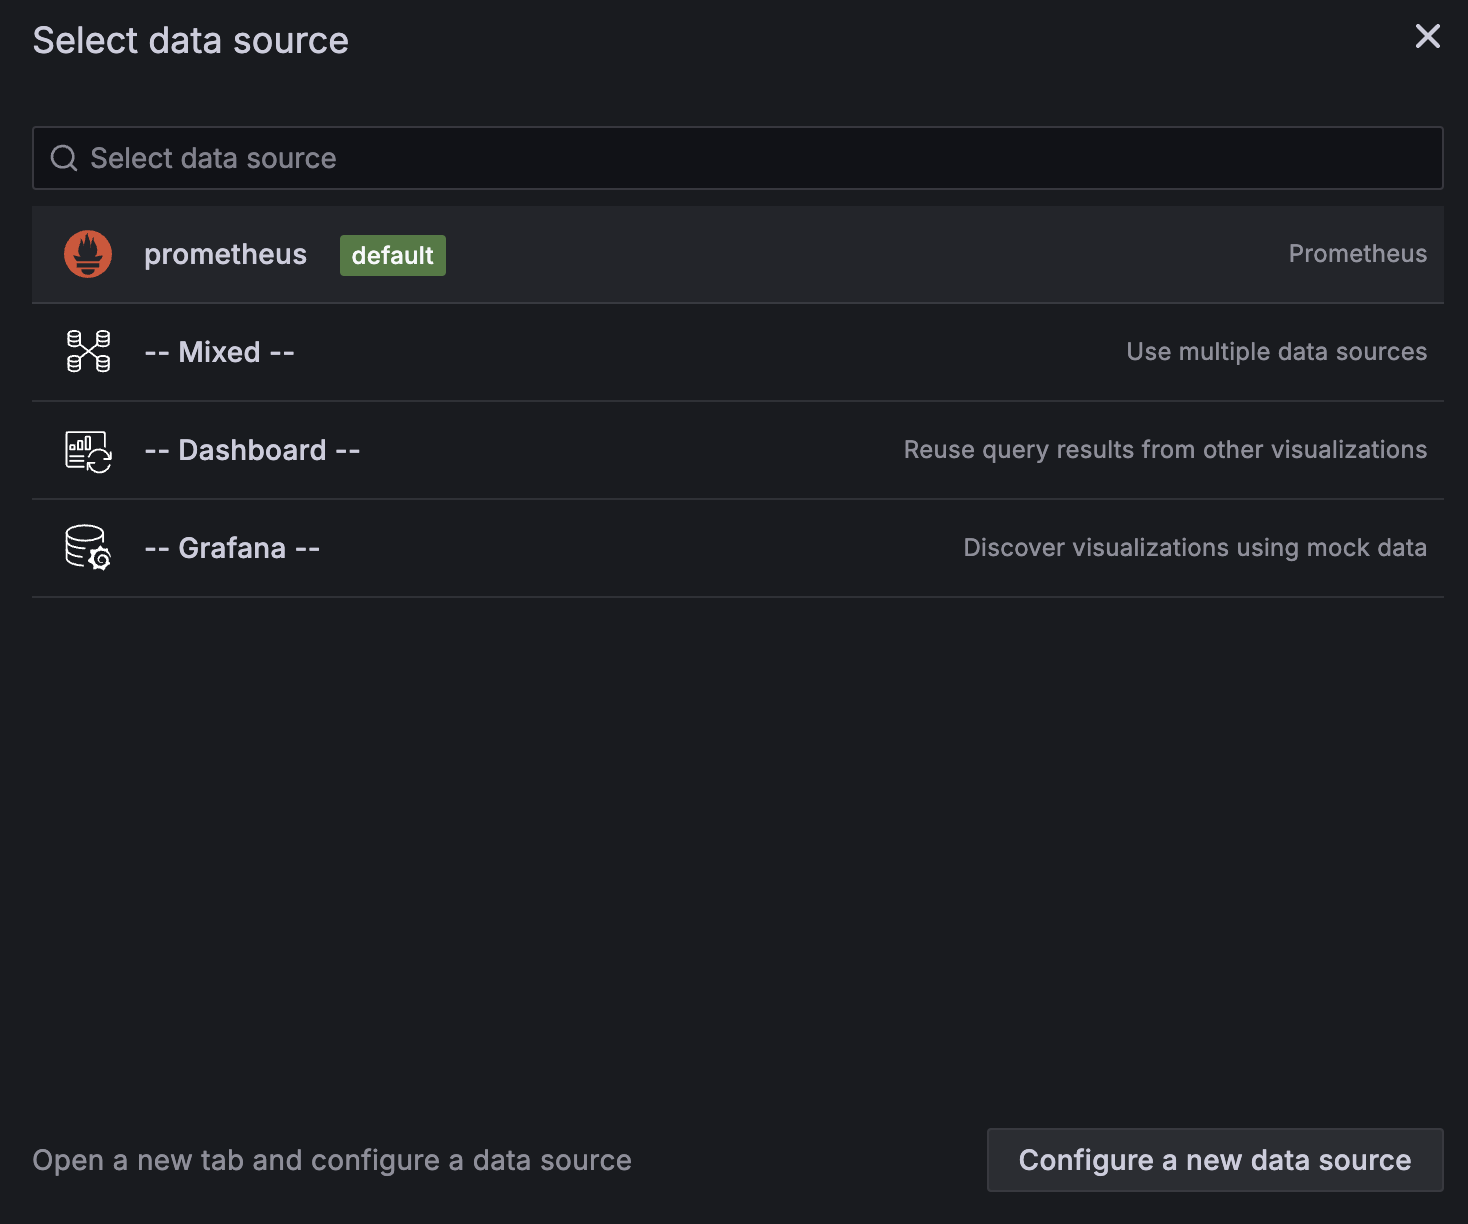Click 'Use multiple data sources' description

(x=1276, y=352)
